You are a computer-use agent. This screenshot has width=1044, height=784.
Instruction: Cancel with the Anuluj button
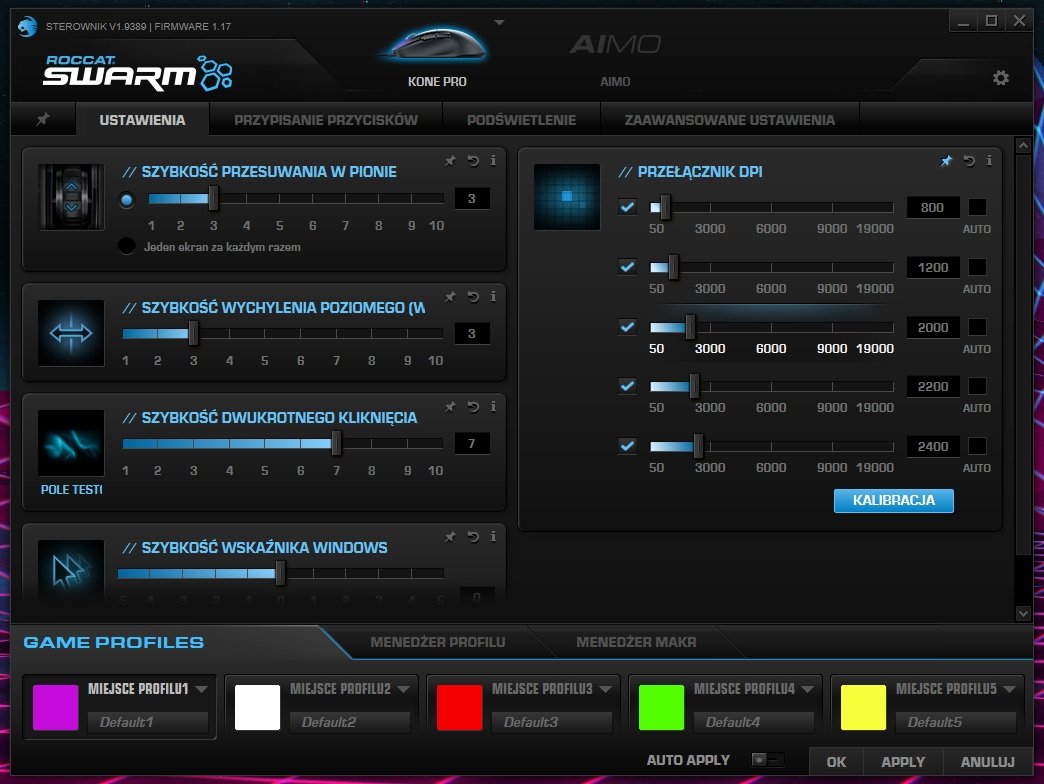pyautogui.click(x=987, y=761)
